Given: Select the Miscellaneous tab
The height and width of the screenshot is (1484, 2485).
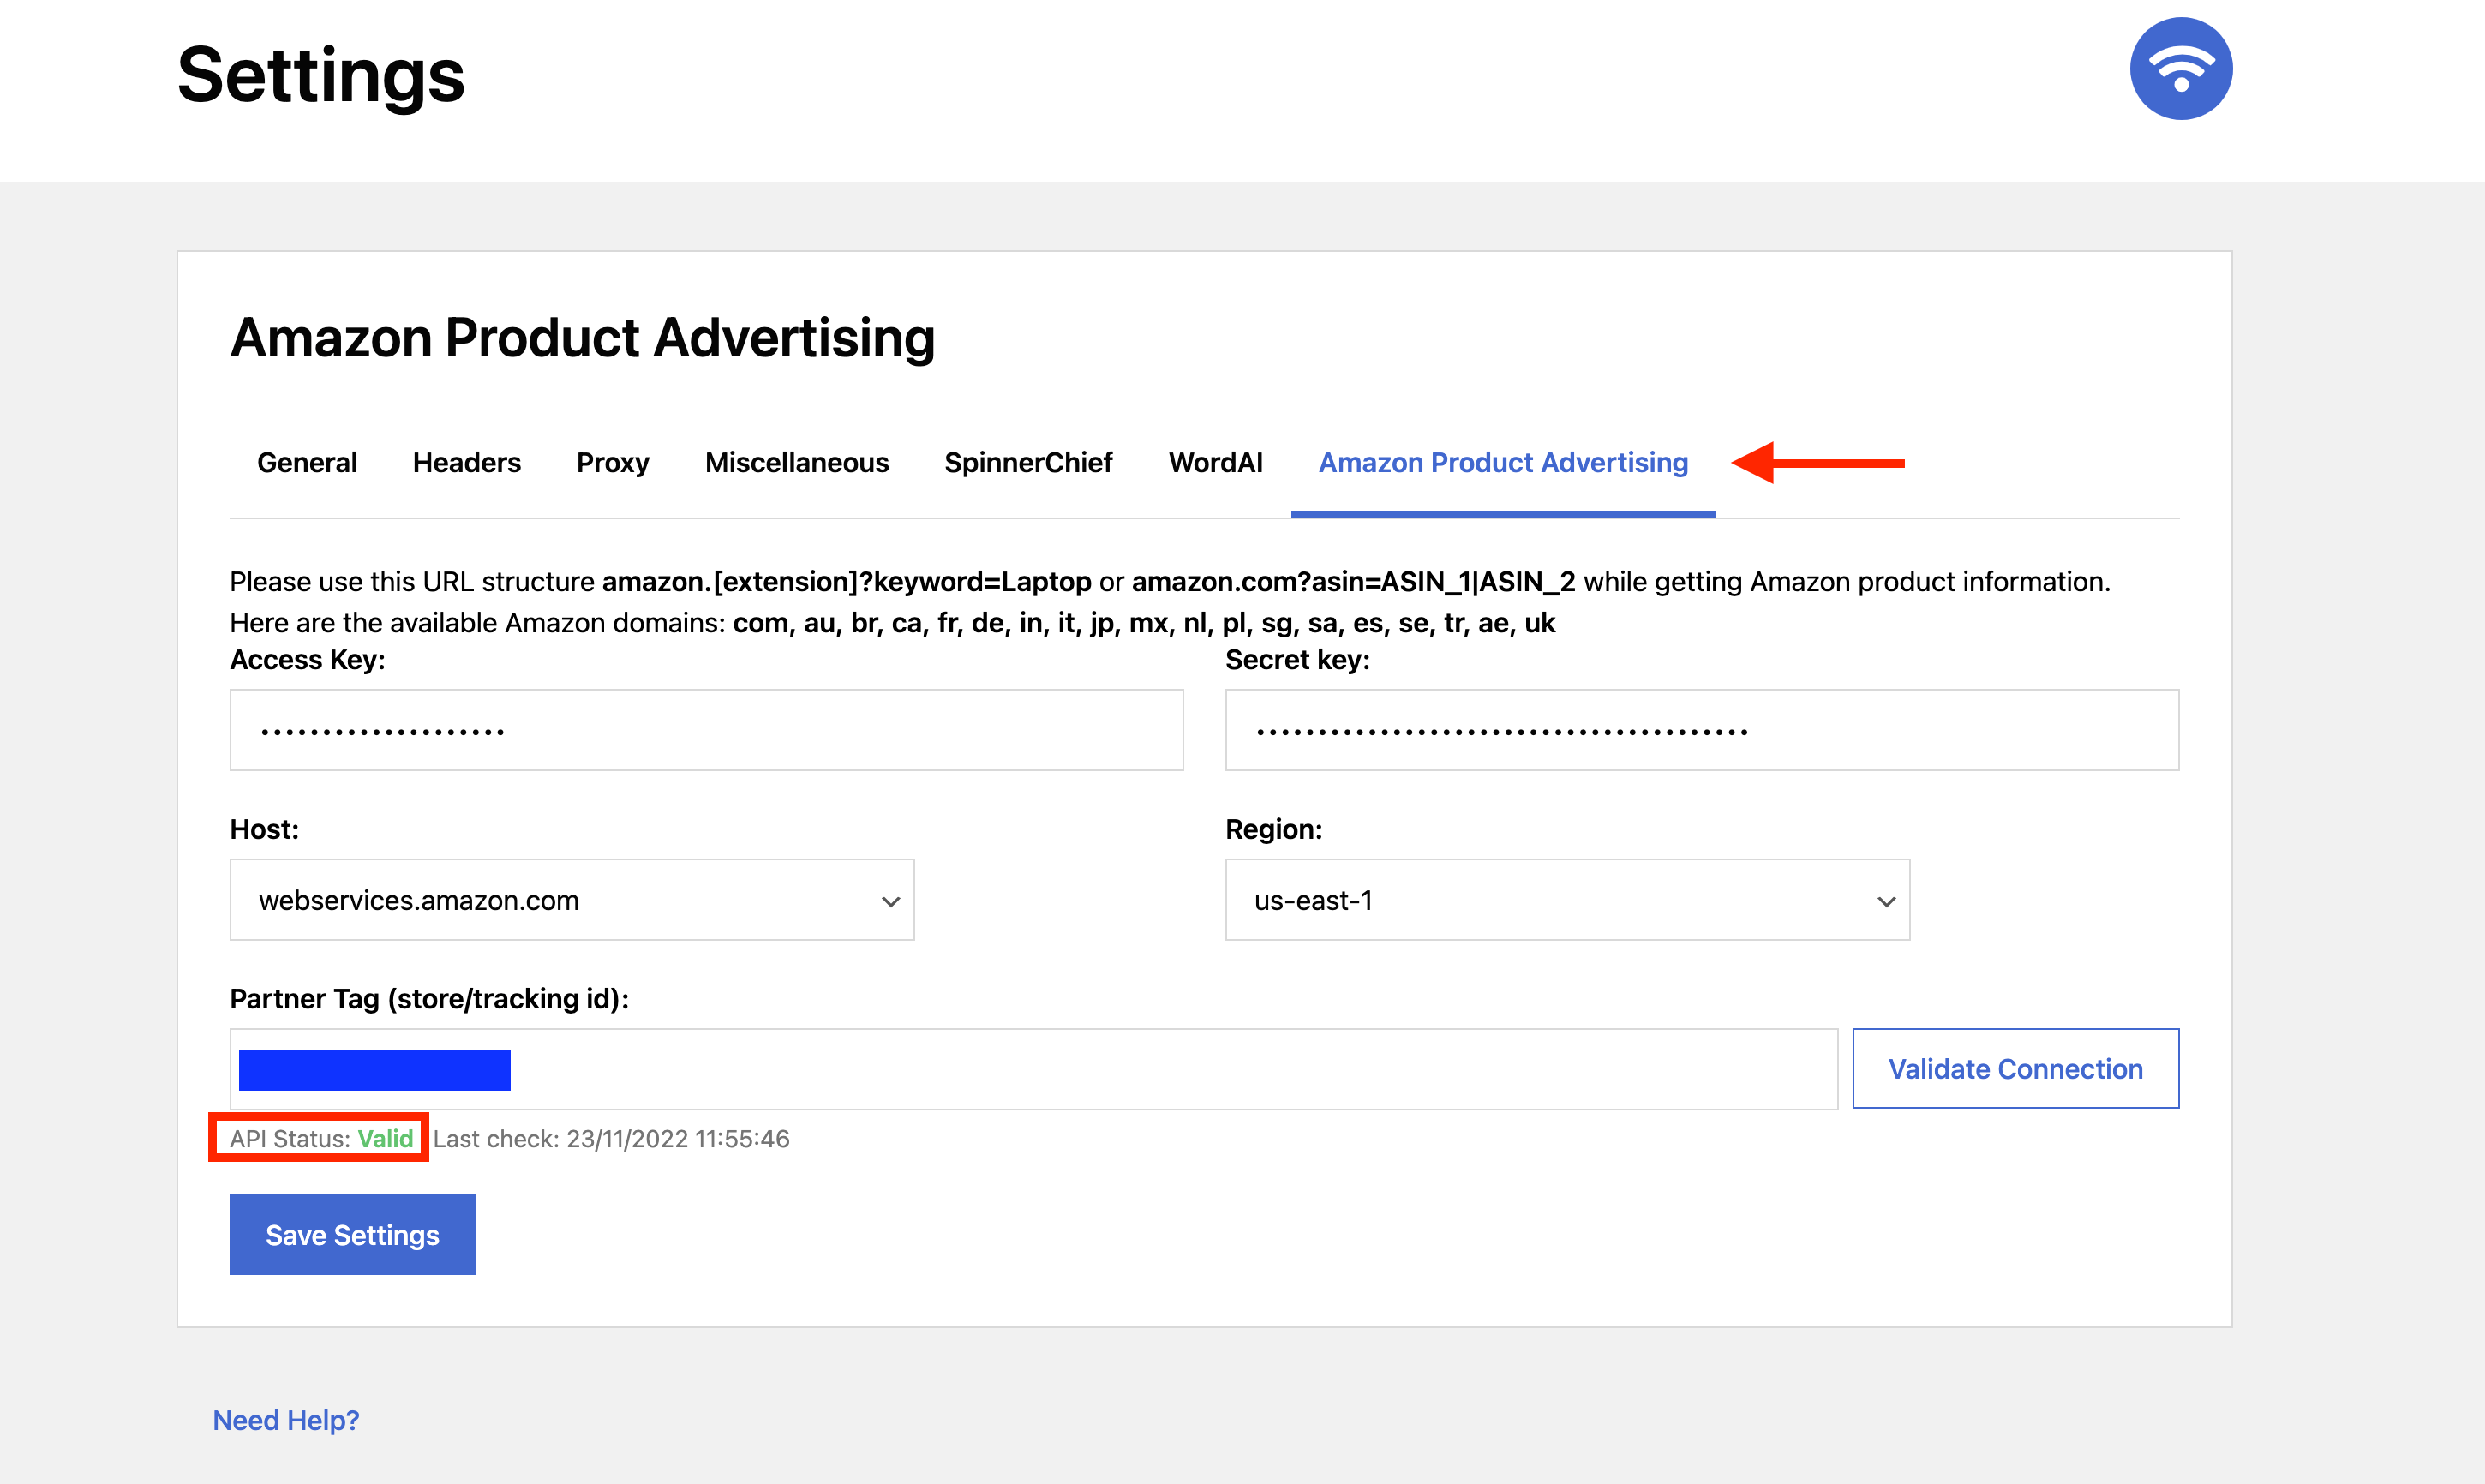Looking at the screenshot, I should 796,462.
